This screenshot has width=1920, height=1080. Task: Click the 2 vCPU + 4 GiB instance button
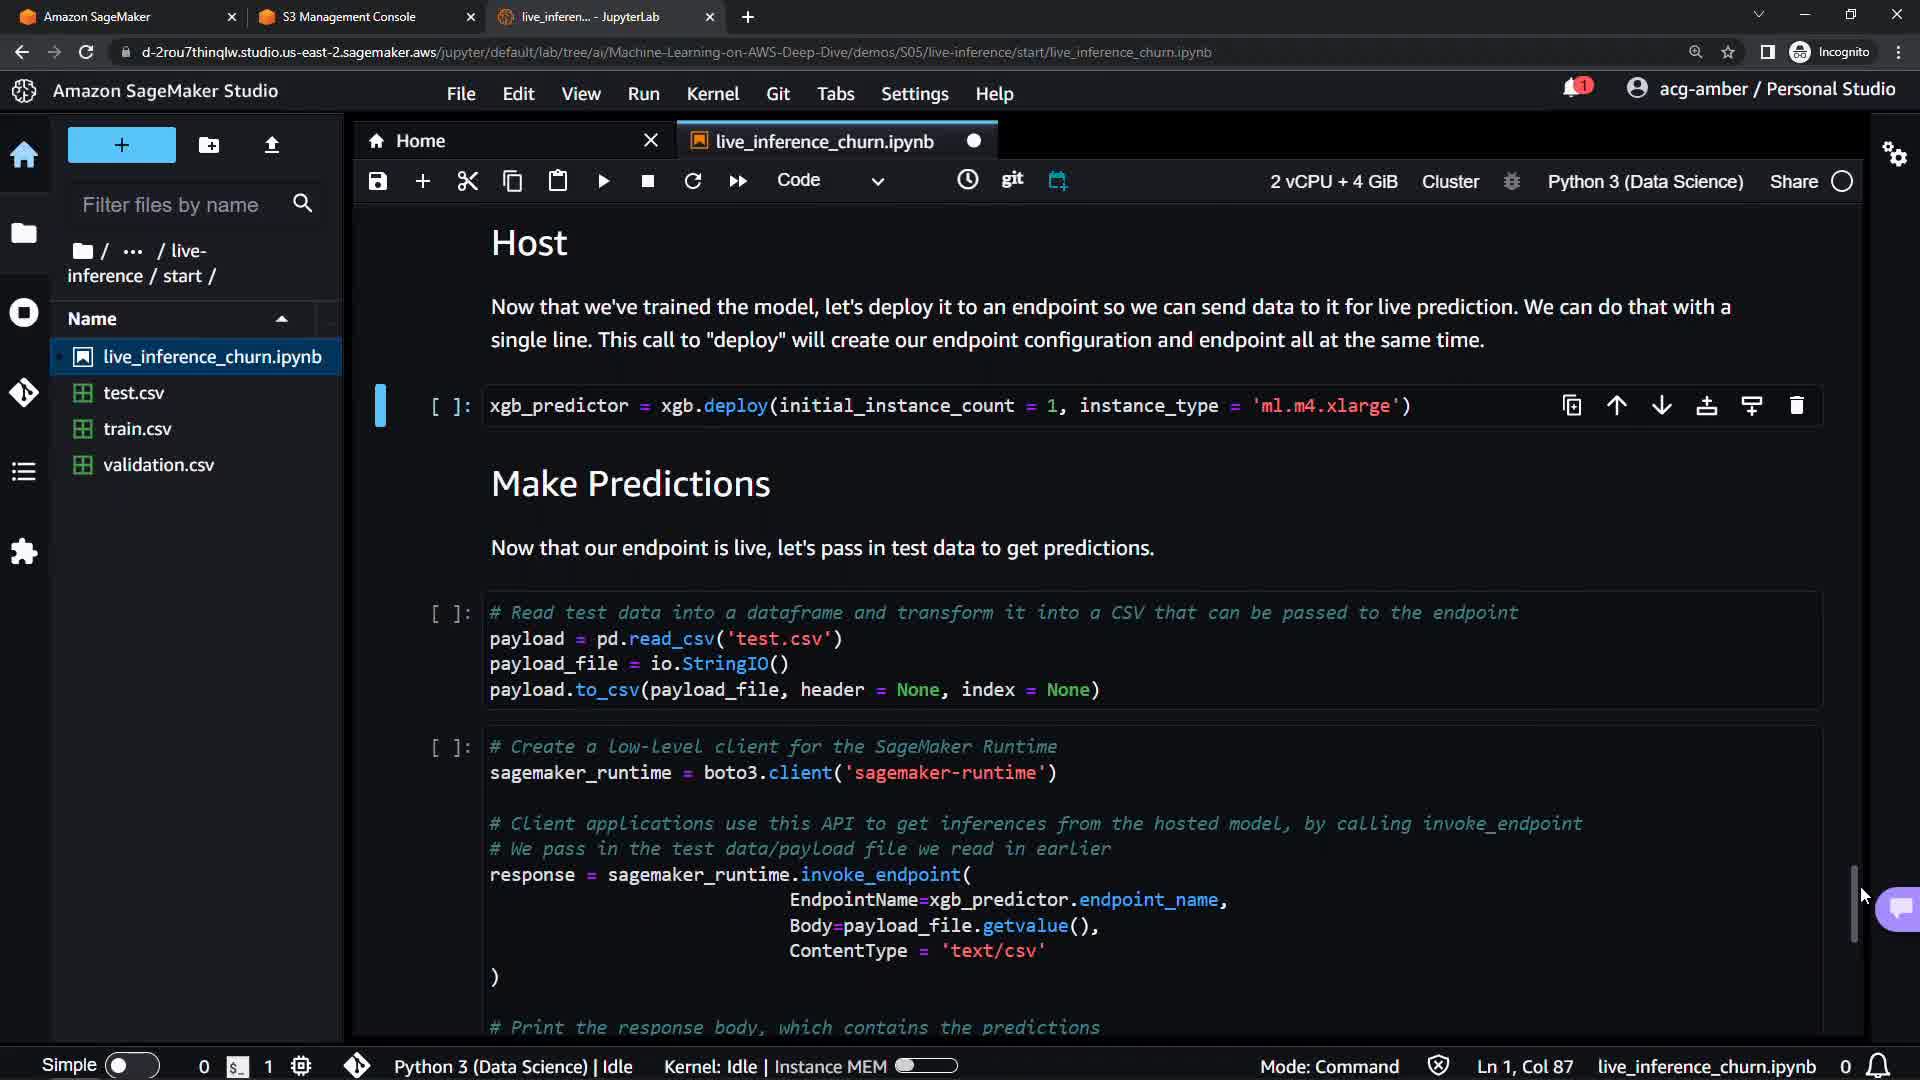pyautogui.click(x=1333, y=181)
